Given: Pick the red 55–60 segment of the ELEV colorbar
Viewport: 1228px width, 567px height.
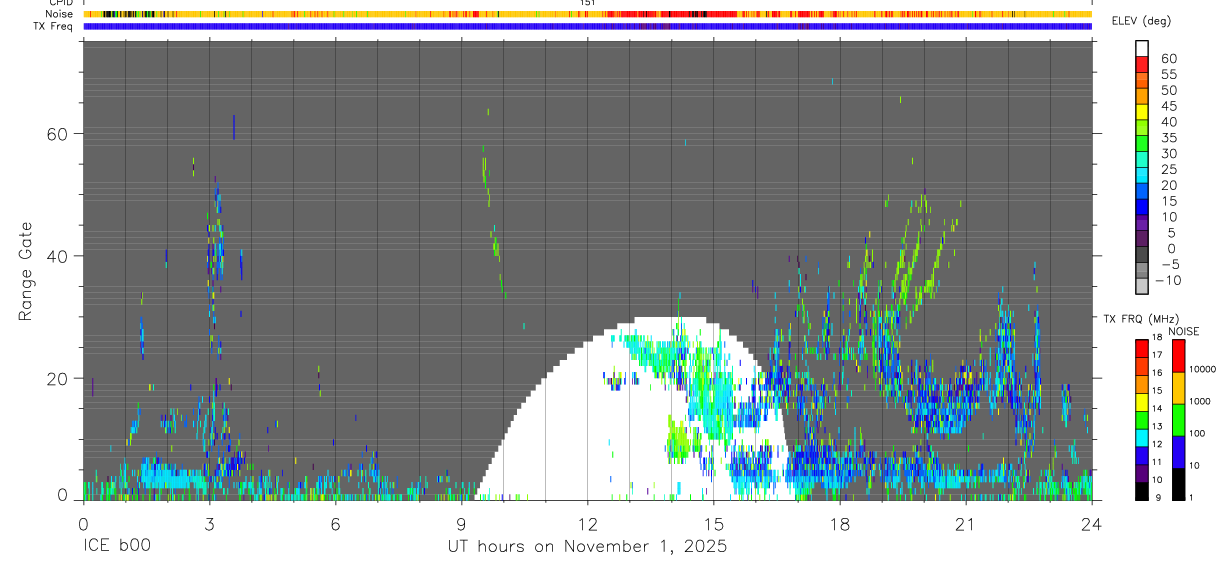Looking at the screenshot, I should point(1142,66).
